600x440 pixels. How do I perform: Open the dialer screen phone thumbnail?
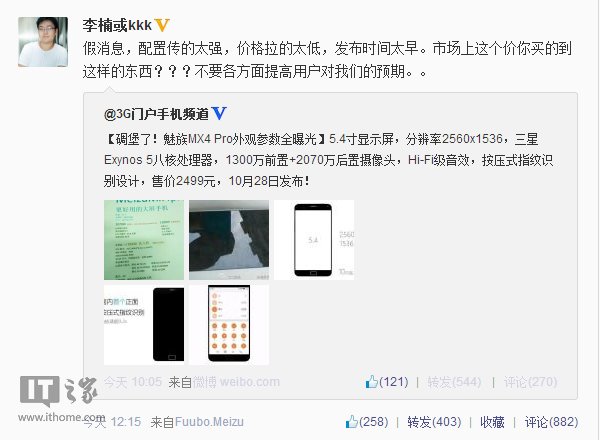pos(229,325)
